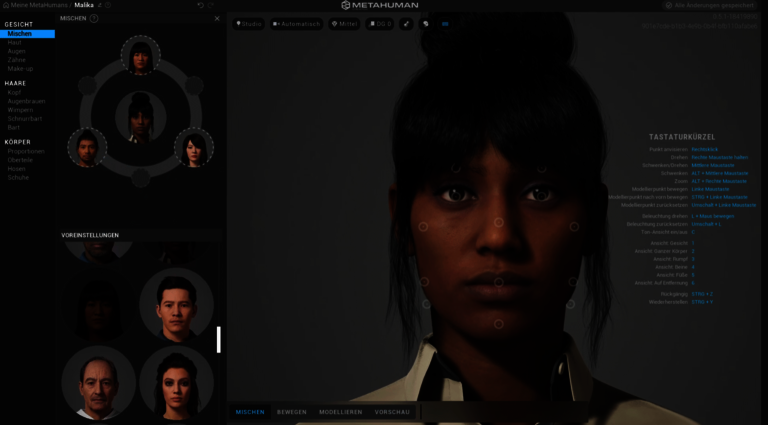This screenshot has height=425, width=768.
Task: Open Meine MetaHumans home link
Action: click(x=35, y=5)
